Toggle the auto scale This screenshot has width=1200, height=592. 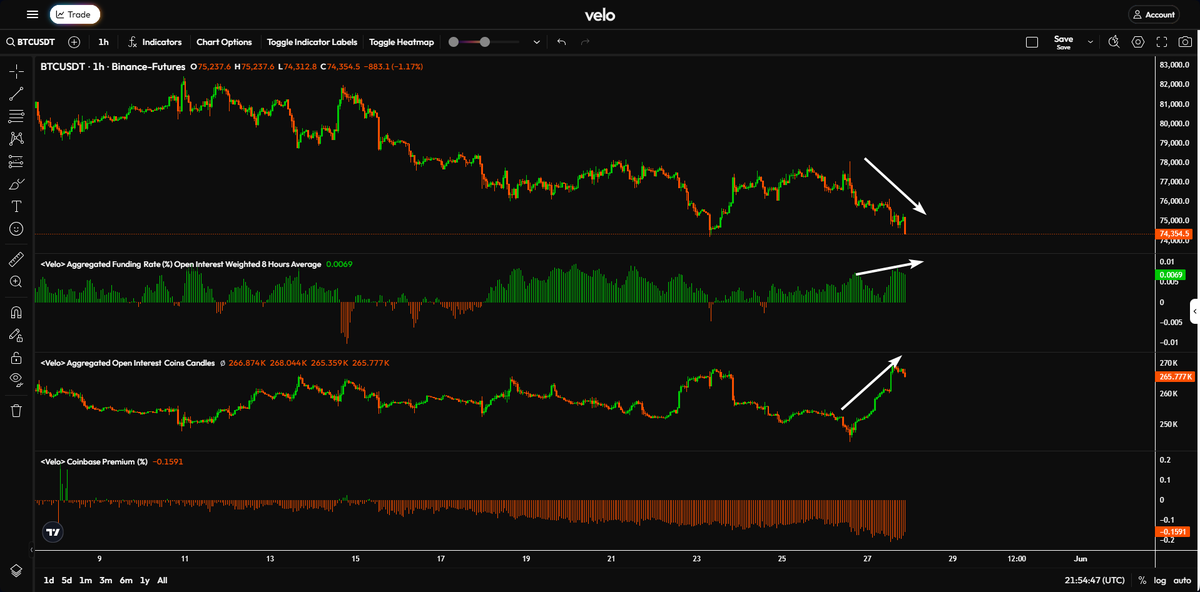(1182, 580)
